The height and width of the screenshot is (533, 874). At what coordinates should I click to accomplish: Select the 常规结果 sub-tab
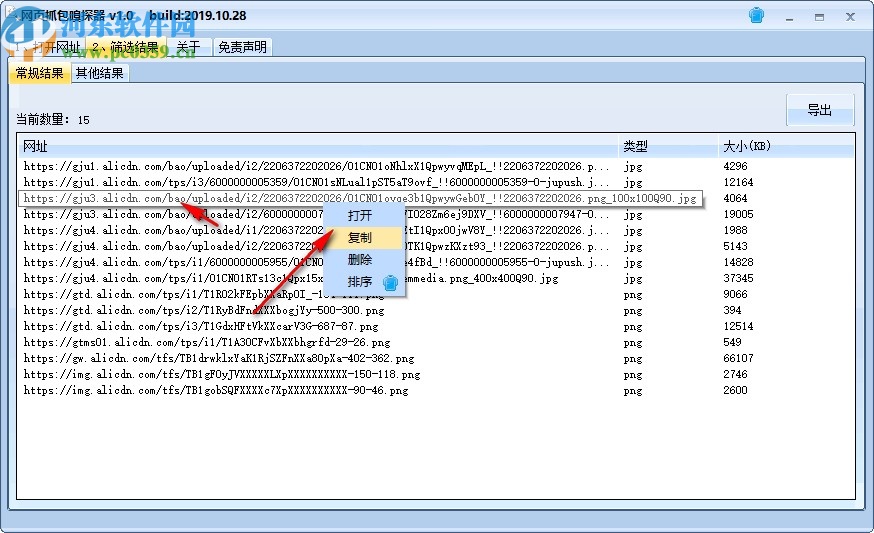40,73
